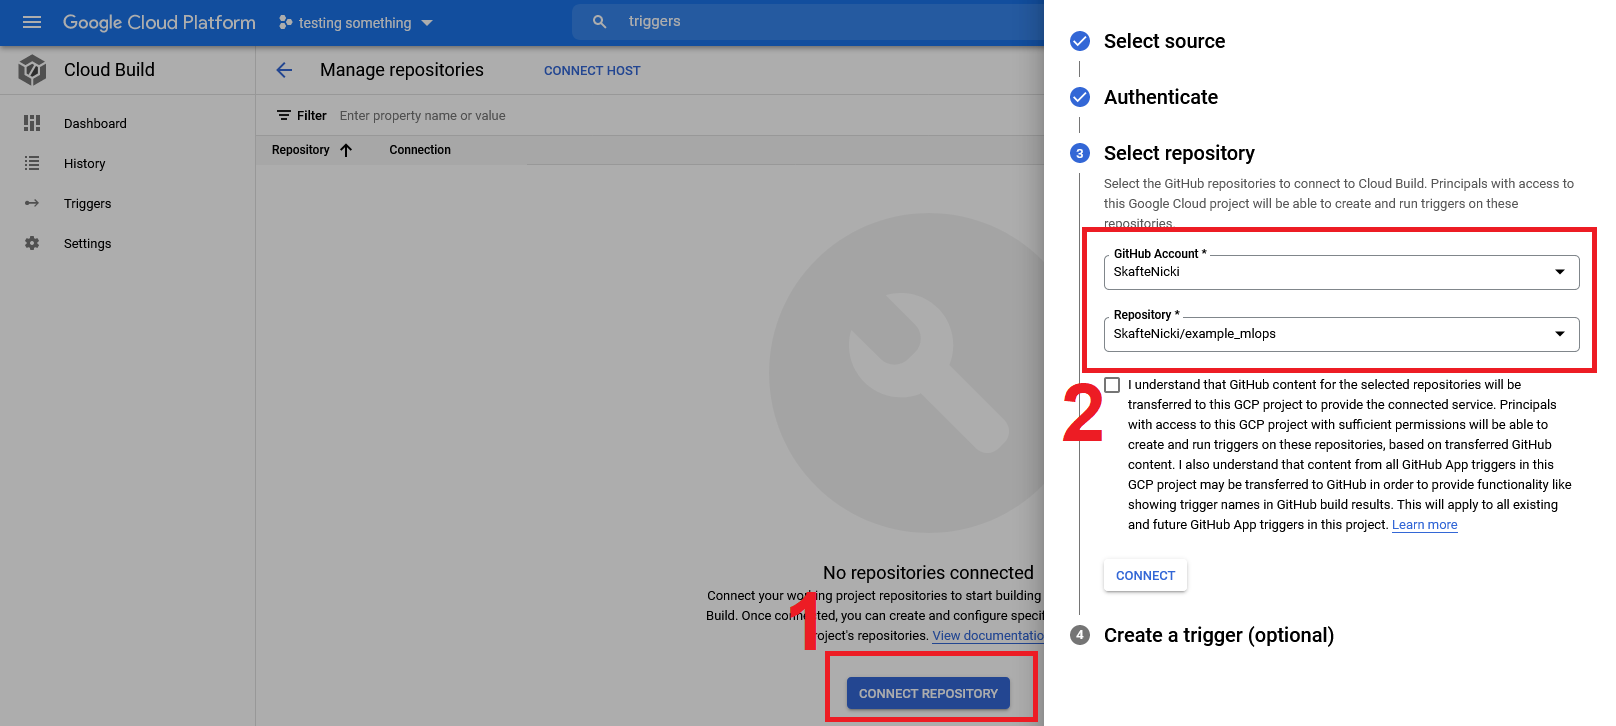This screenshot has height=726, width=1616.
Task: Click the Settings gear icon
Action: click(32, 243)
